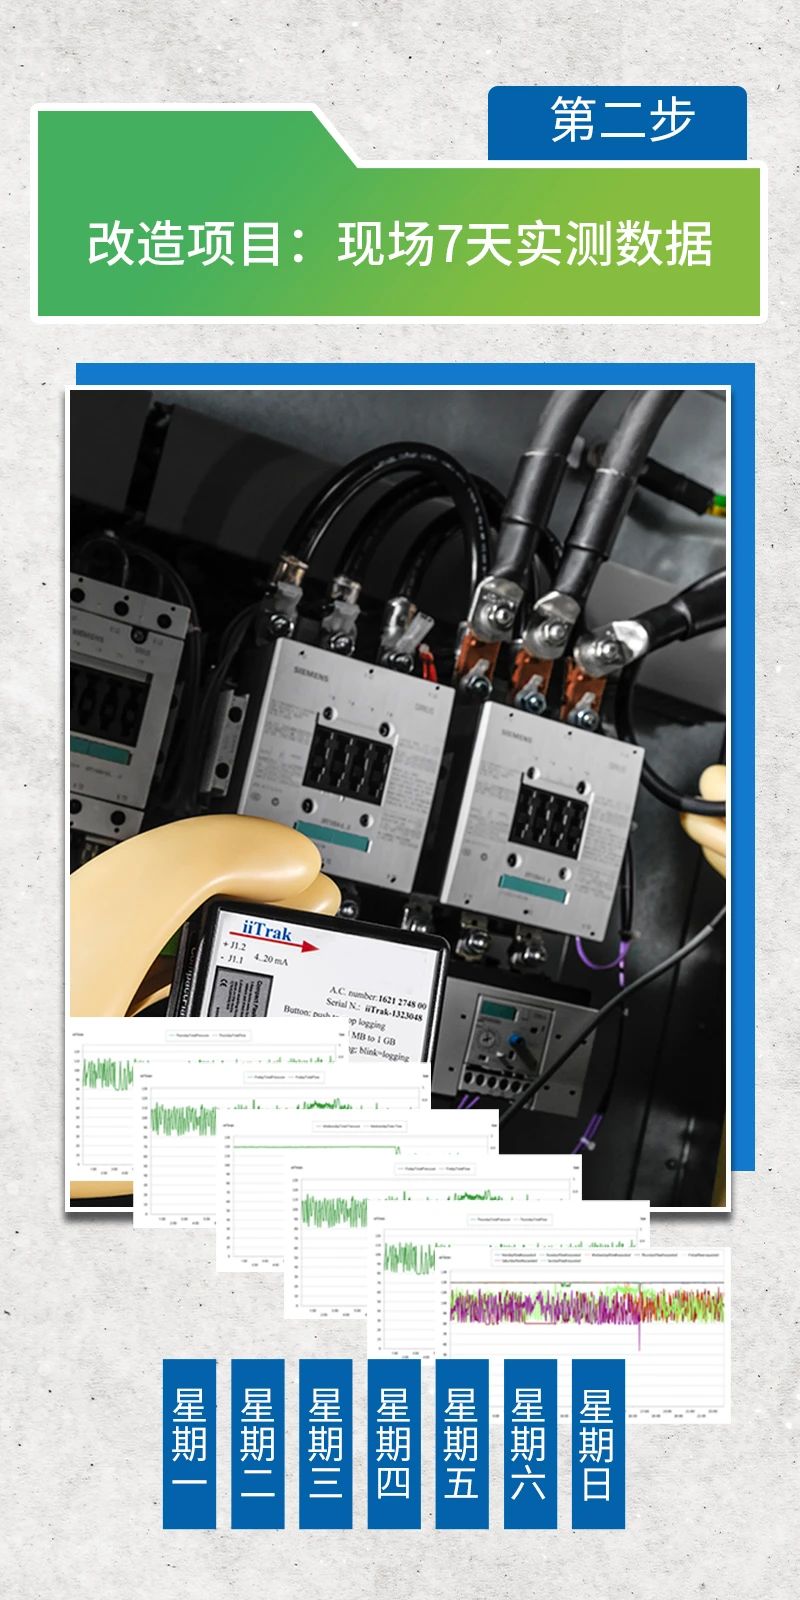
Task: Select the 星期三 label
Action: click(x=325, y=1443)
